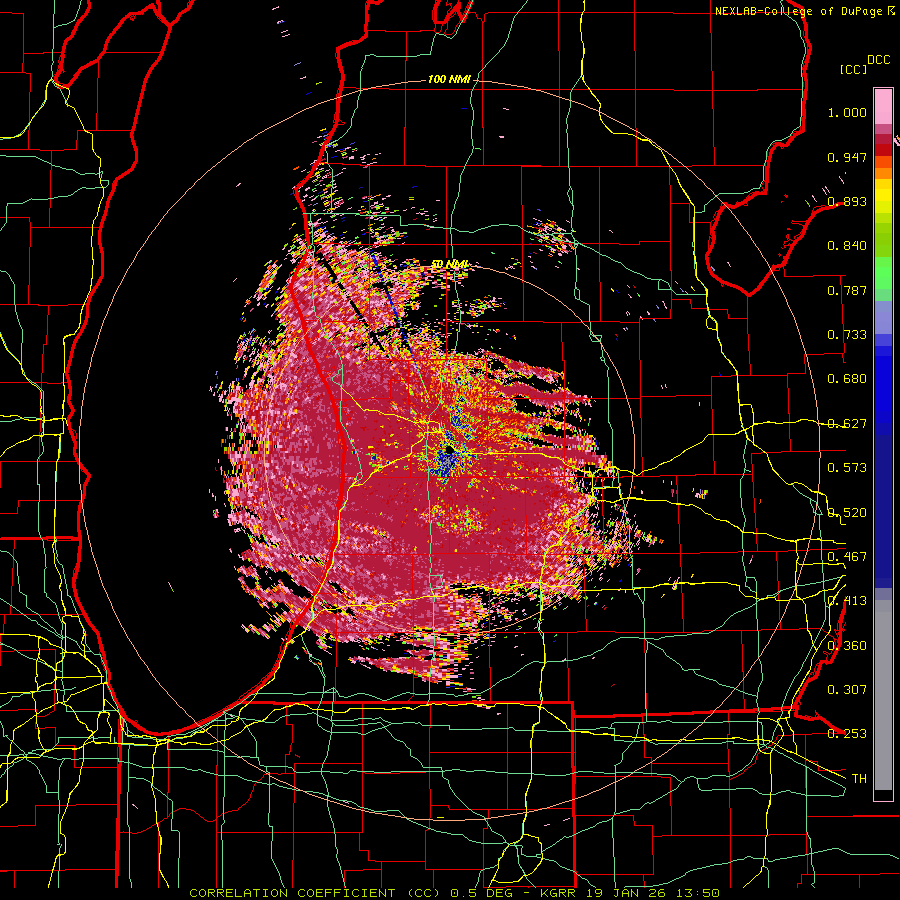
Task: Click the NEXLAB-College of DuPage watermark text
Action: pyautogui.click(x=798, y=11)
